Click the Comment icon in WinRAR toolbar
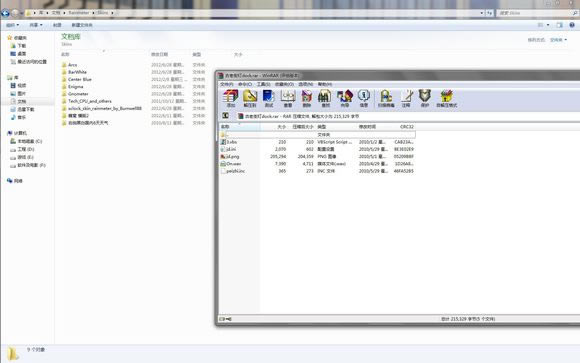Viewport: 580px width, 363px height. (x=406, y=98)
